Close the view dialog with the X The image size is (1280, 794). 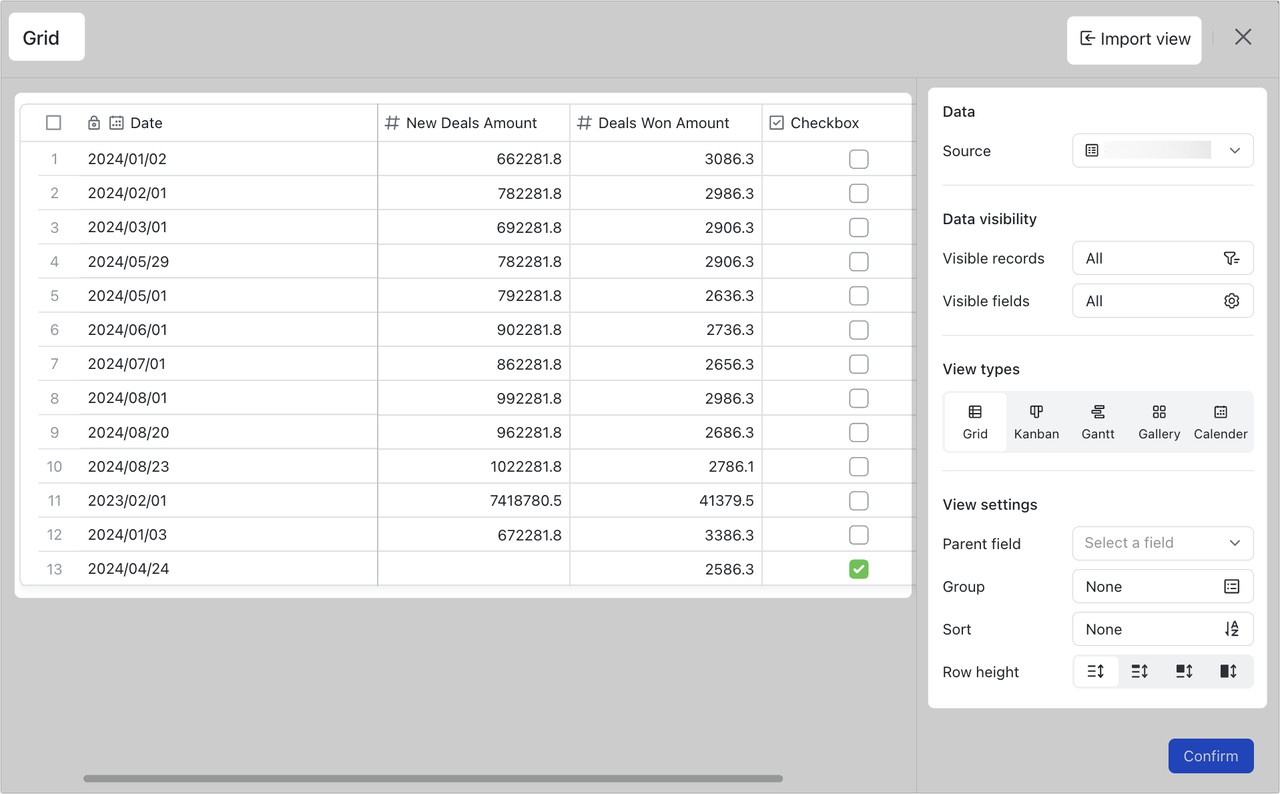1243,37
